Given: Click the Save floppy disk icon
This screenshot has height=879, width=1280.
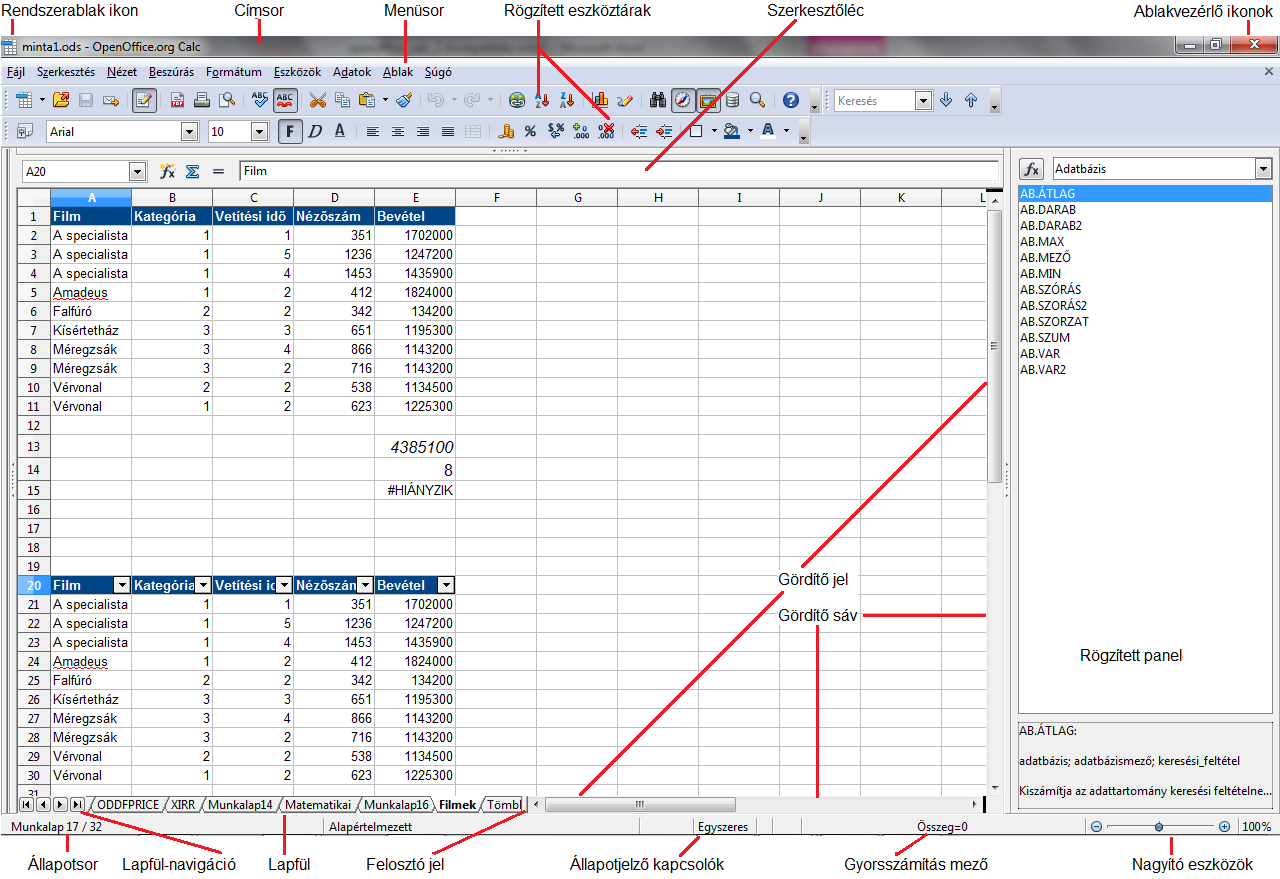Looking at the screenshot, I should point(86,100).
